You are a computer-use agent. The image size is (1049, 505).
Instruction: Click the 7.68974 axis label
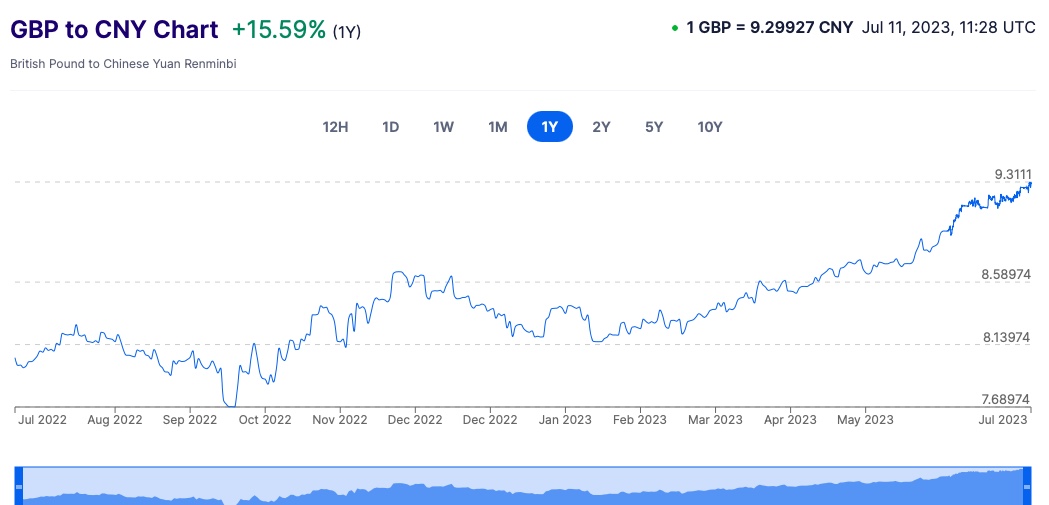[1006, 399]
